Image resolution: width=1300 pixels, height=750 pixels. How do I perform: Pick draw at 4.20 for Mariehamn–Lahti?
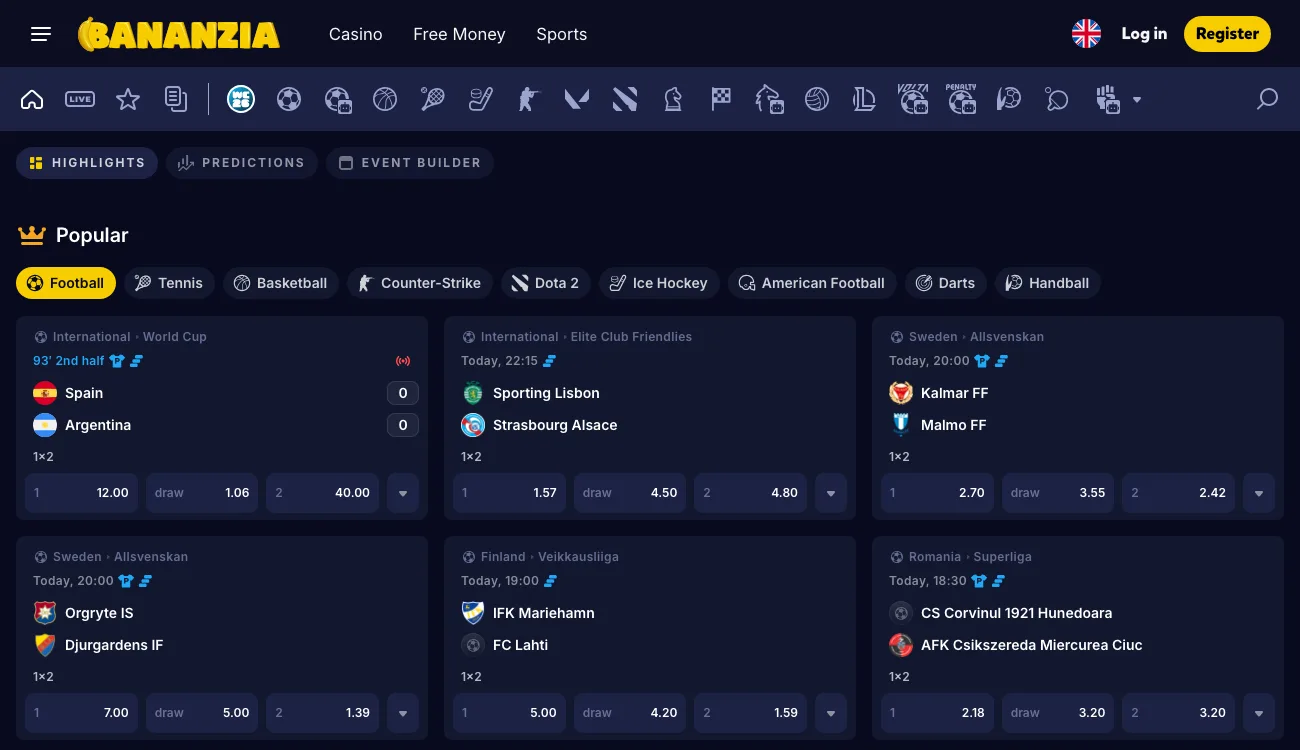point(630,713)
